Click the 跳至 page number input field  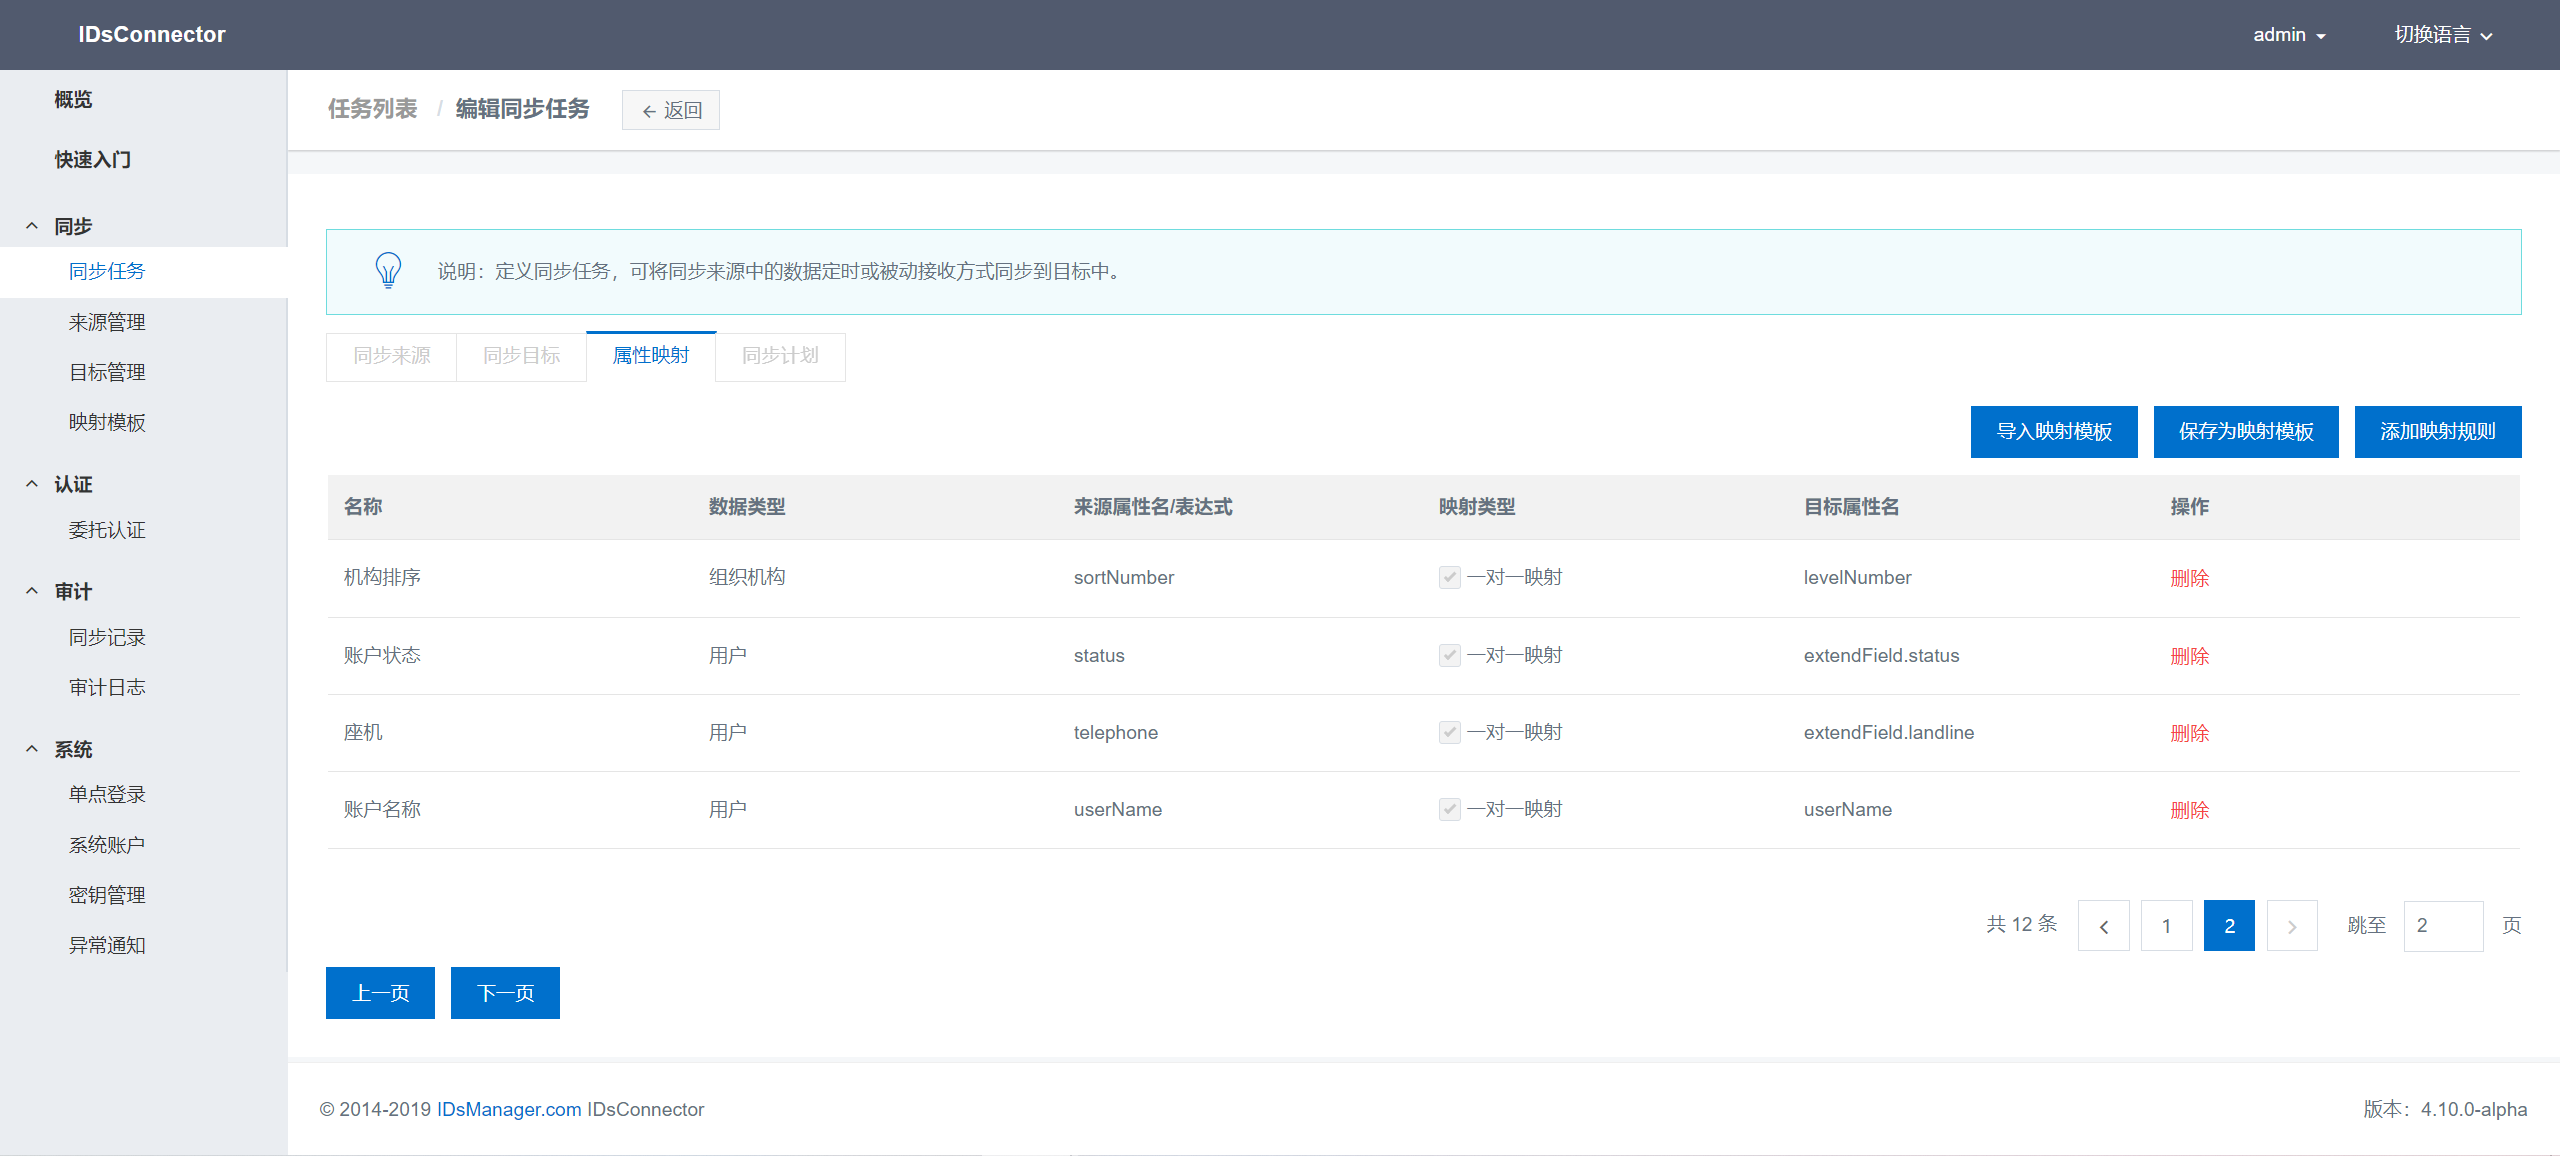(x=2442, y=926)
